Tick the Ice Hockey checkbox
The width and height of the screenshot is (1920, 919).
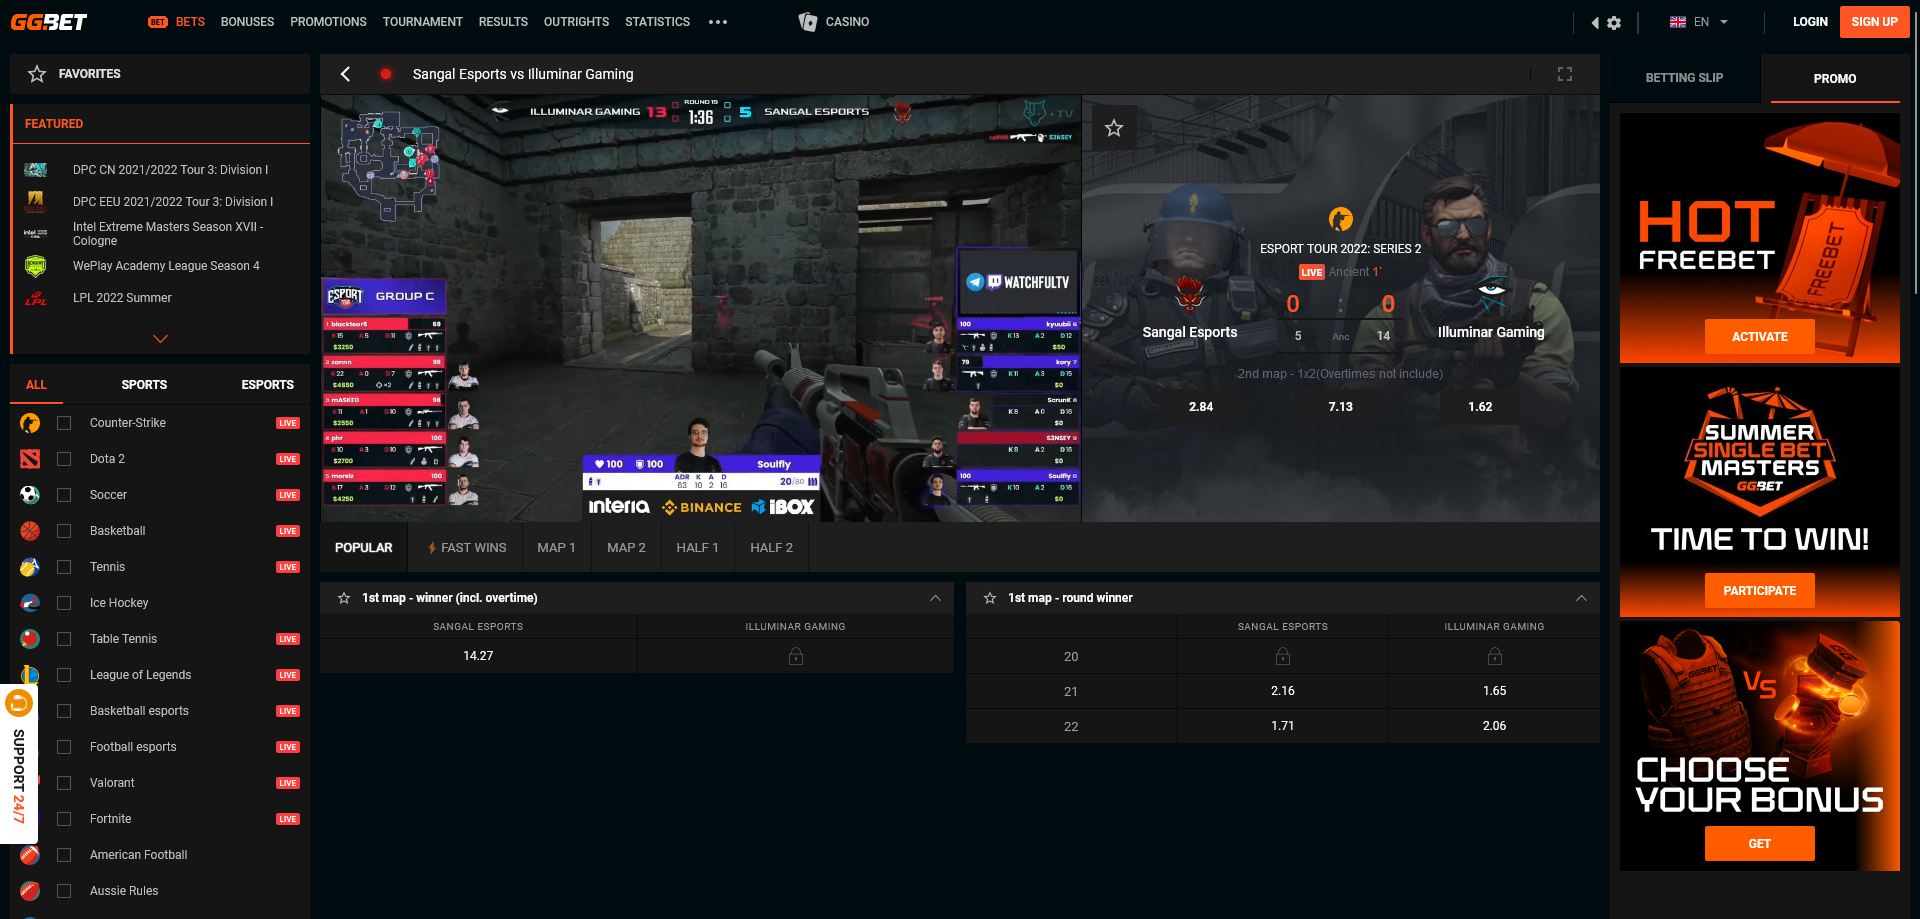coord(64,603)
